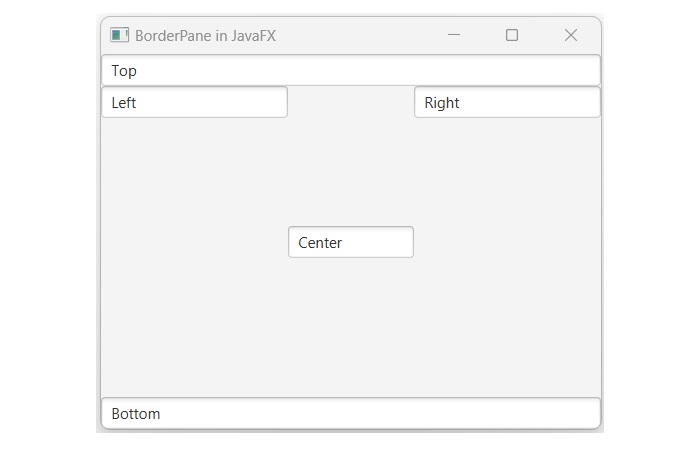Click into the Left text field

[194, 102]
